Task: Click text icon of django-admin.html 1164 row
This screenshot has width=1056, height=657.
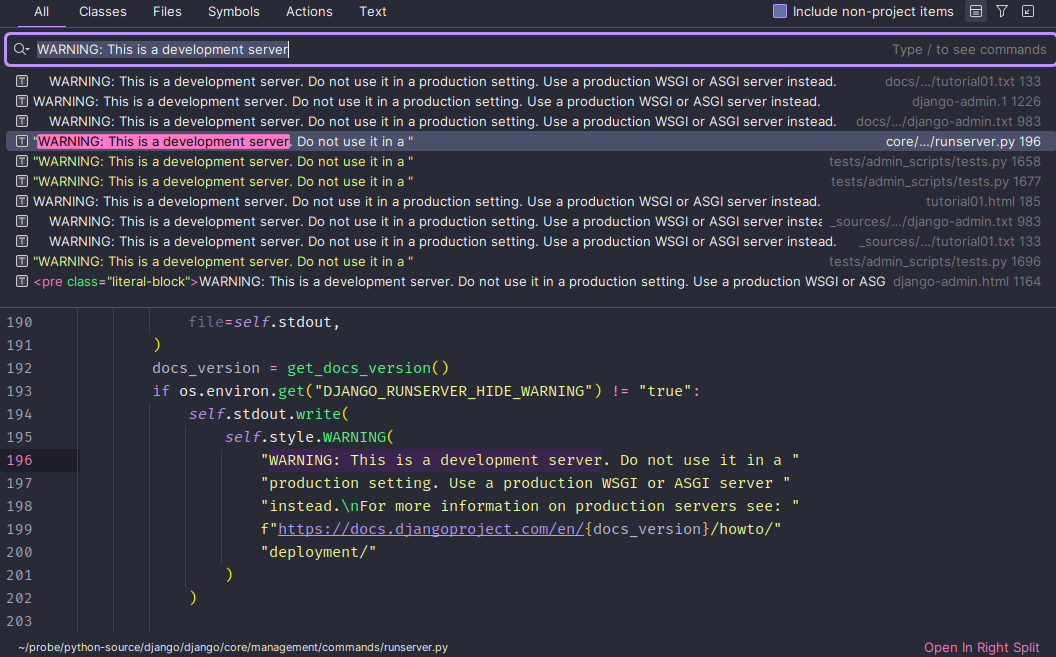Action: (22, 281)
